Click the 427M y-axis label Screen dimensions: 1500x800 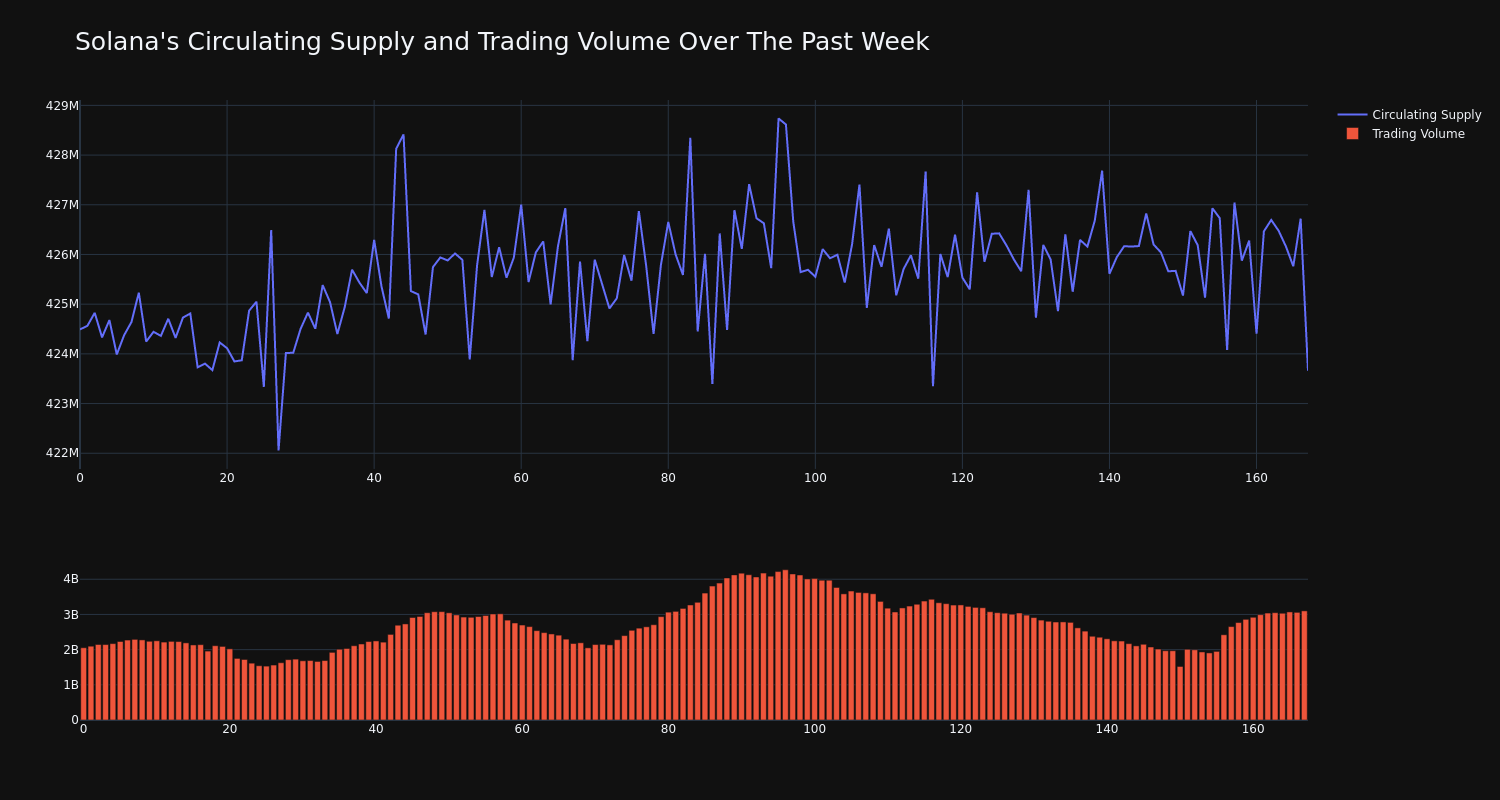pos(62,205)
